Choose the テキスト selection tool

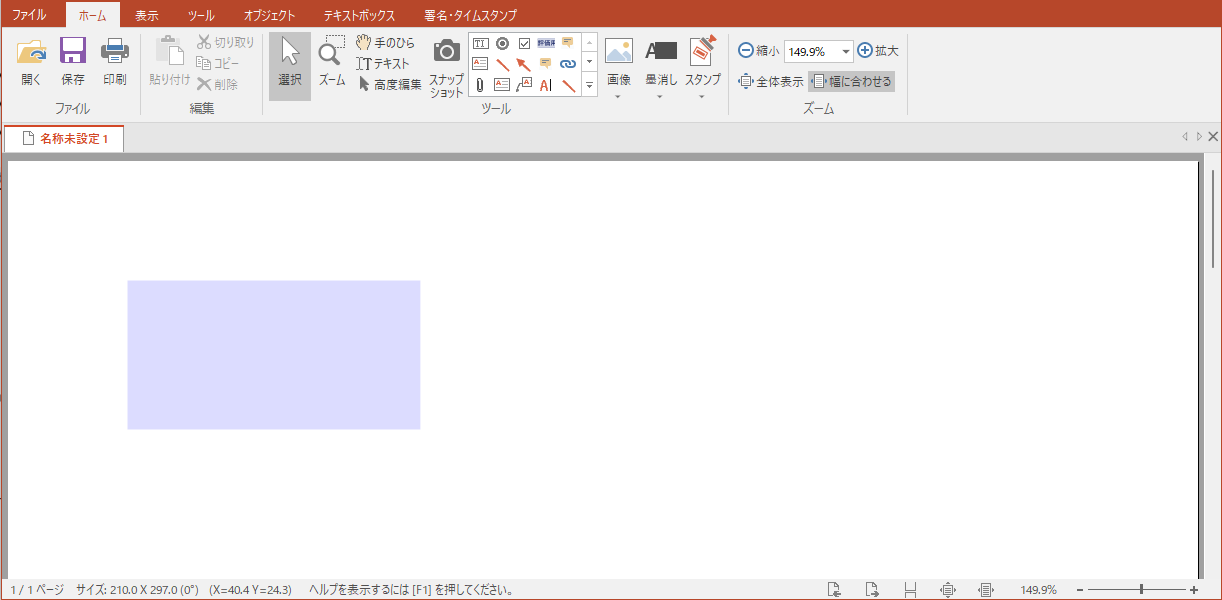[x=384, y=63]
